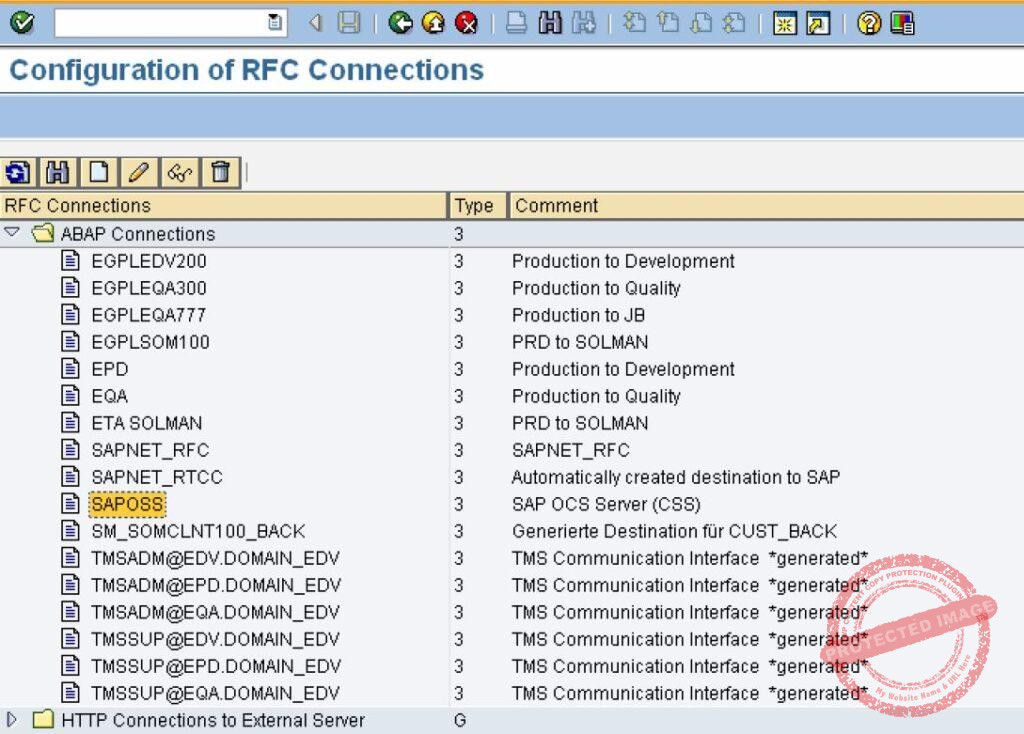Click the trash Delete icon
Screen dimensions: 1024x734
click(220, 173)
